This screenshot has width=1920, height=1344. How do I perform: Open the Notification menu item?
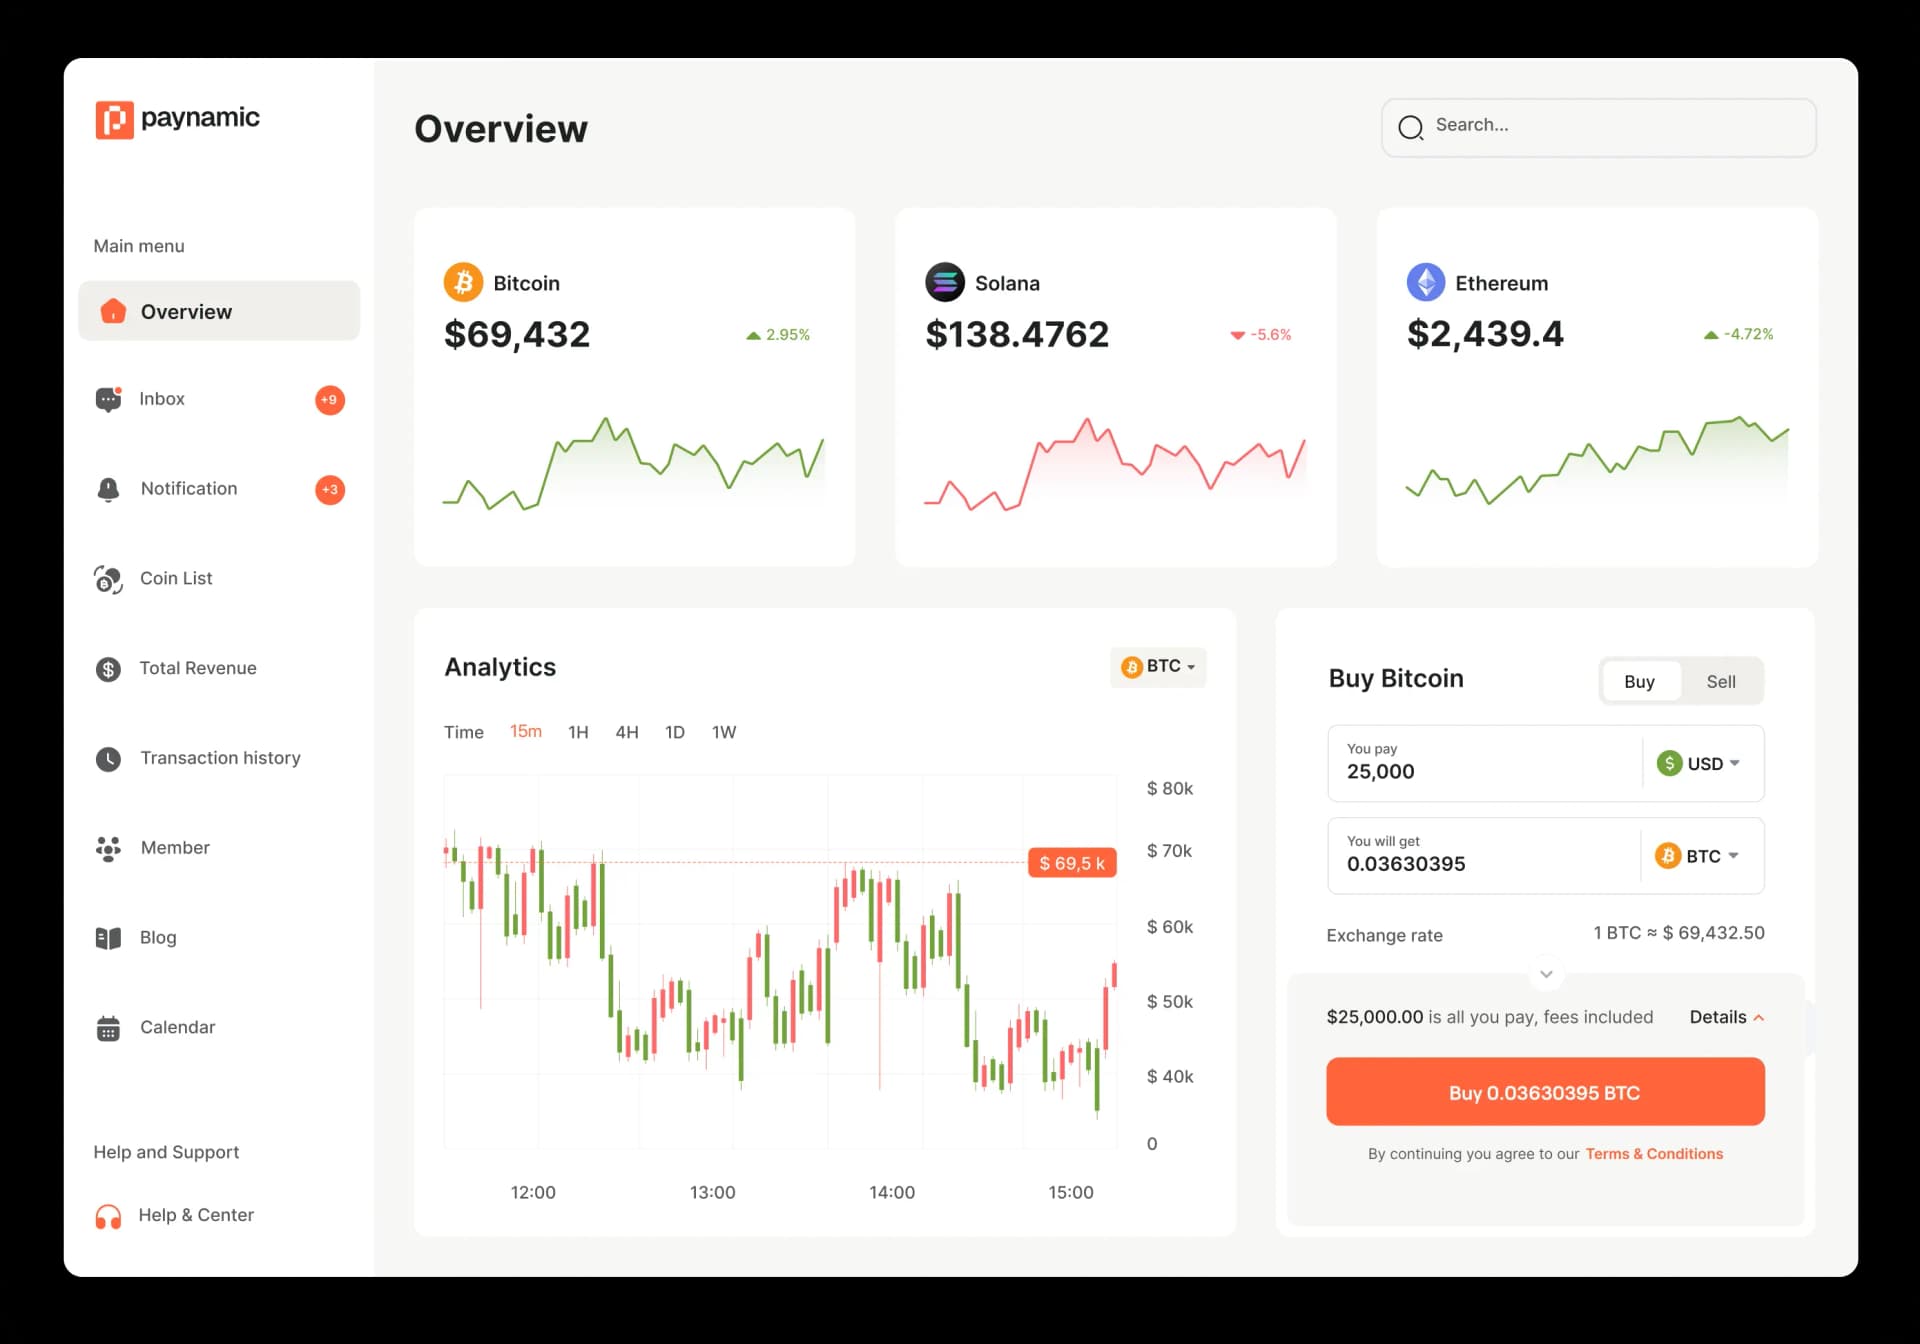[188, 489]
